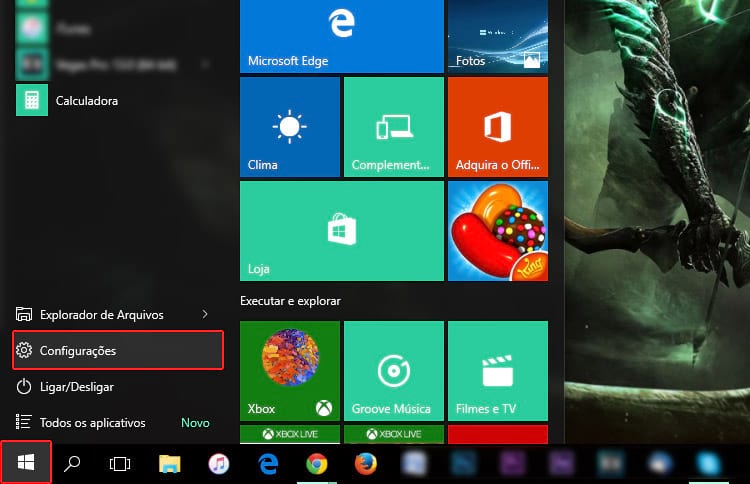750x484 pixels.
Task: Open the Fotos tile
Action: [498, 36]
